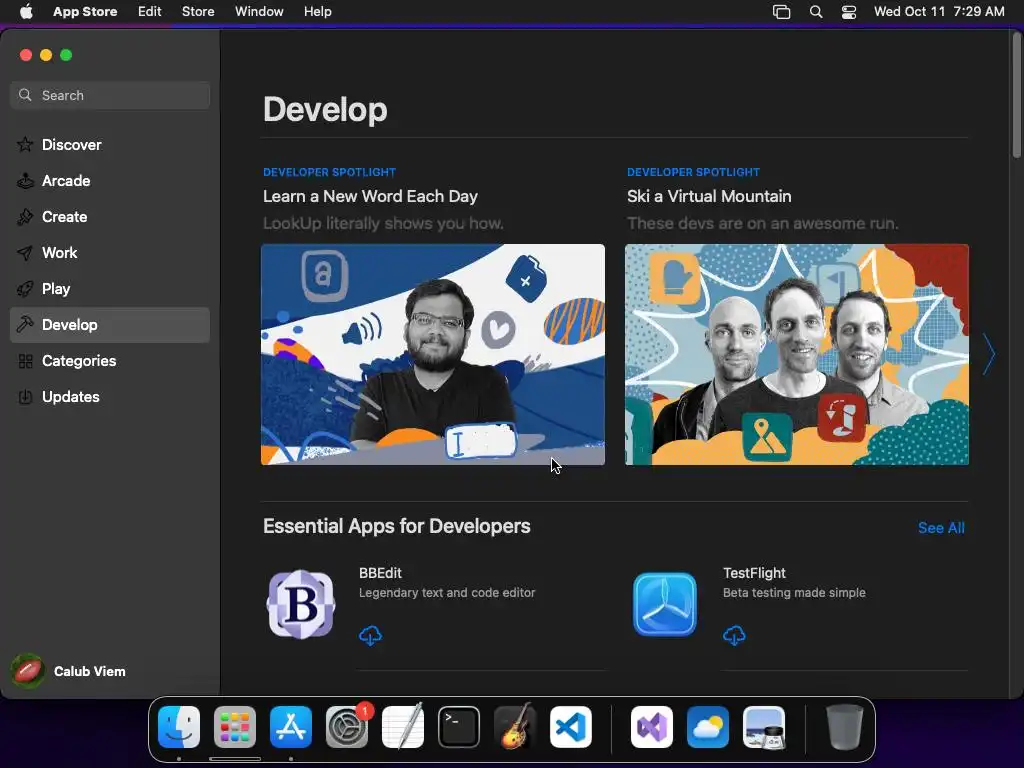The image size is (1024, 768).
Task: Click the Essential Apps for Developers heading
Action: click(396, 526)
